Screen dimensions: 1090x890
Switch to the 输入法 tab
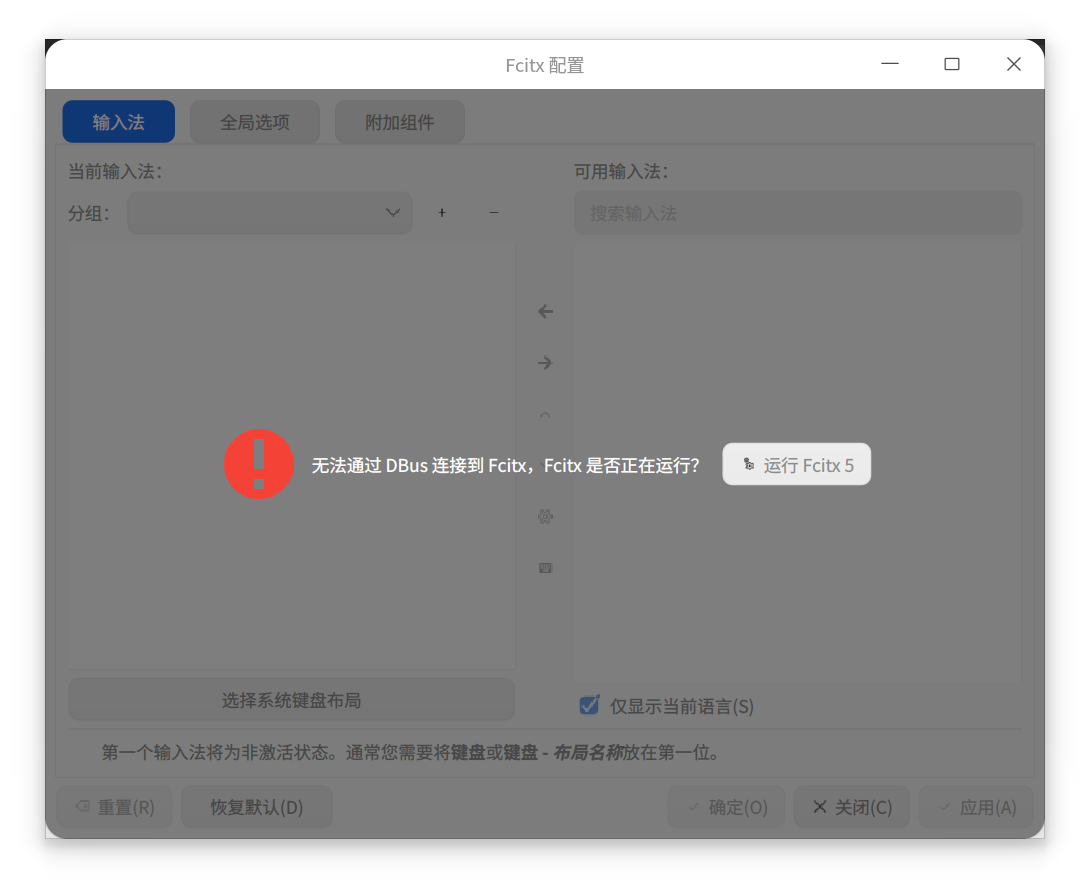tap(119, 122)
